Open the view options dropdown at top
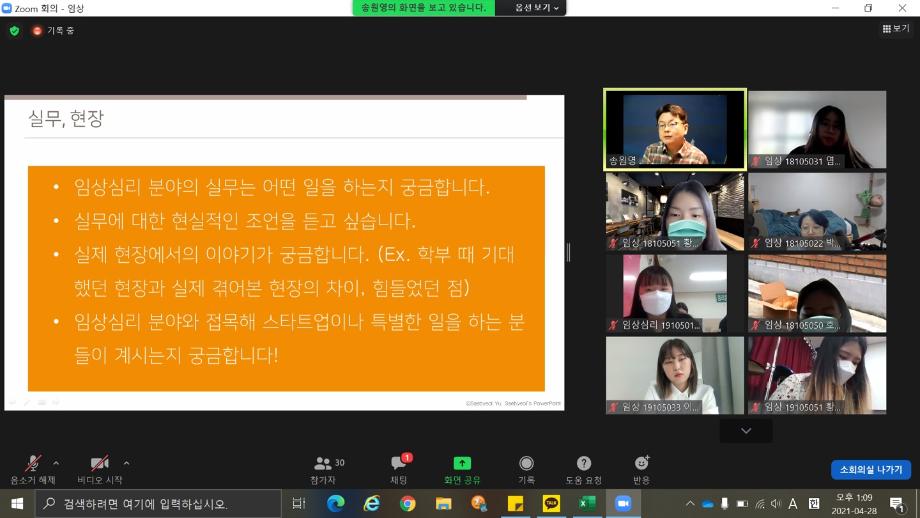This screenshot has height=518, width=920. point(538,8)
